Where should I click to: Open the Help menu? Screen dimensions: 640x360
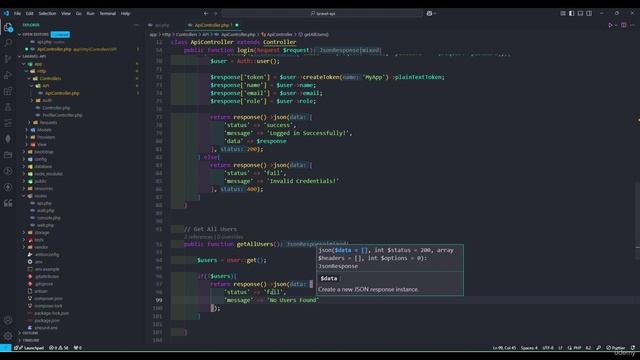click(125, 13)
